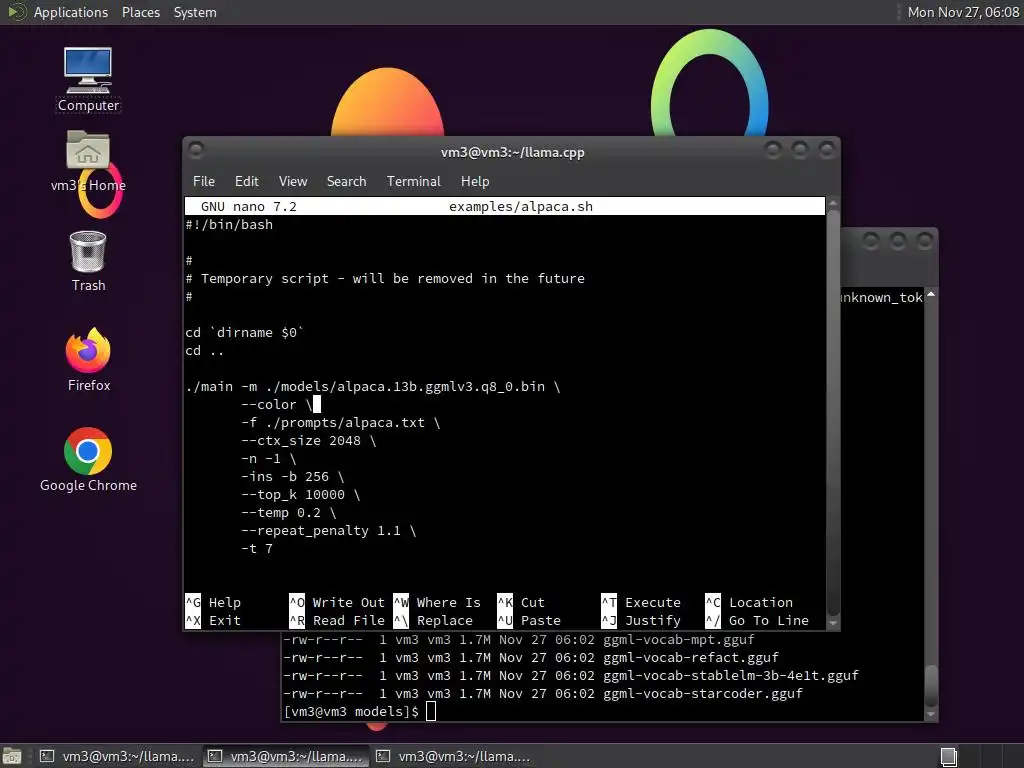Click the '#!/bin/bash' line in nano
1024x768 pixels.
pyautogui.click(x=229, y=225)
